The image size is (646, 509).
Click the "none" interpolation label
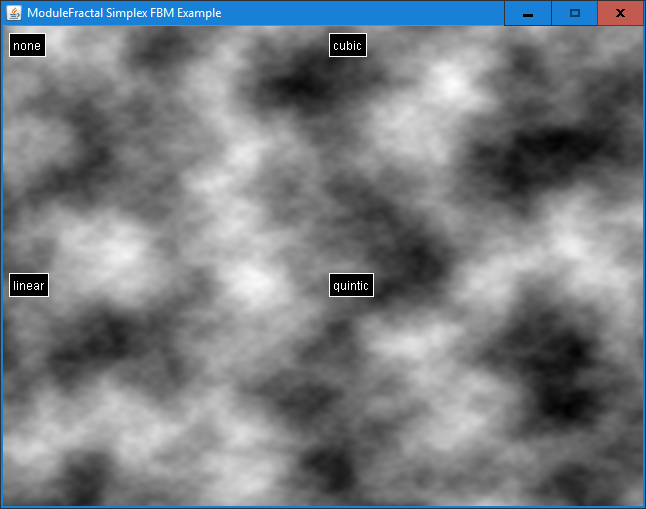click(x=27, y=45)
